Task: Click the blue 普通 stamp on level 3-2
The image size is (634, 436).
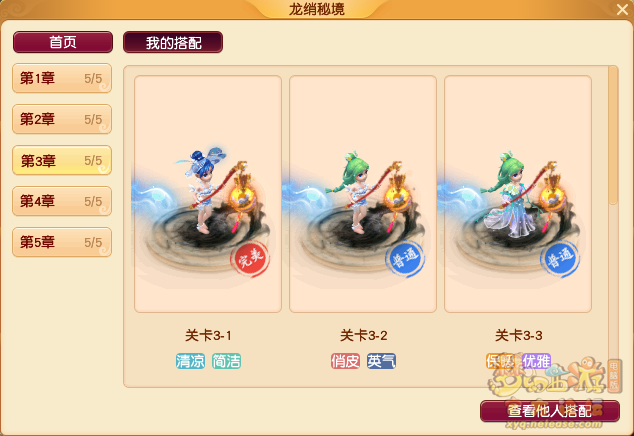Action: (405, 260)
